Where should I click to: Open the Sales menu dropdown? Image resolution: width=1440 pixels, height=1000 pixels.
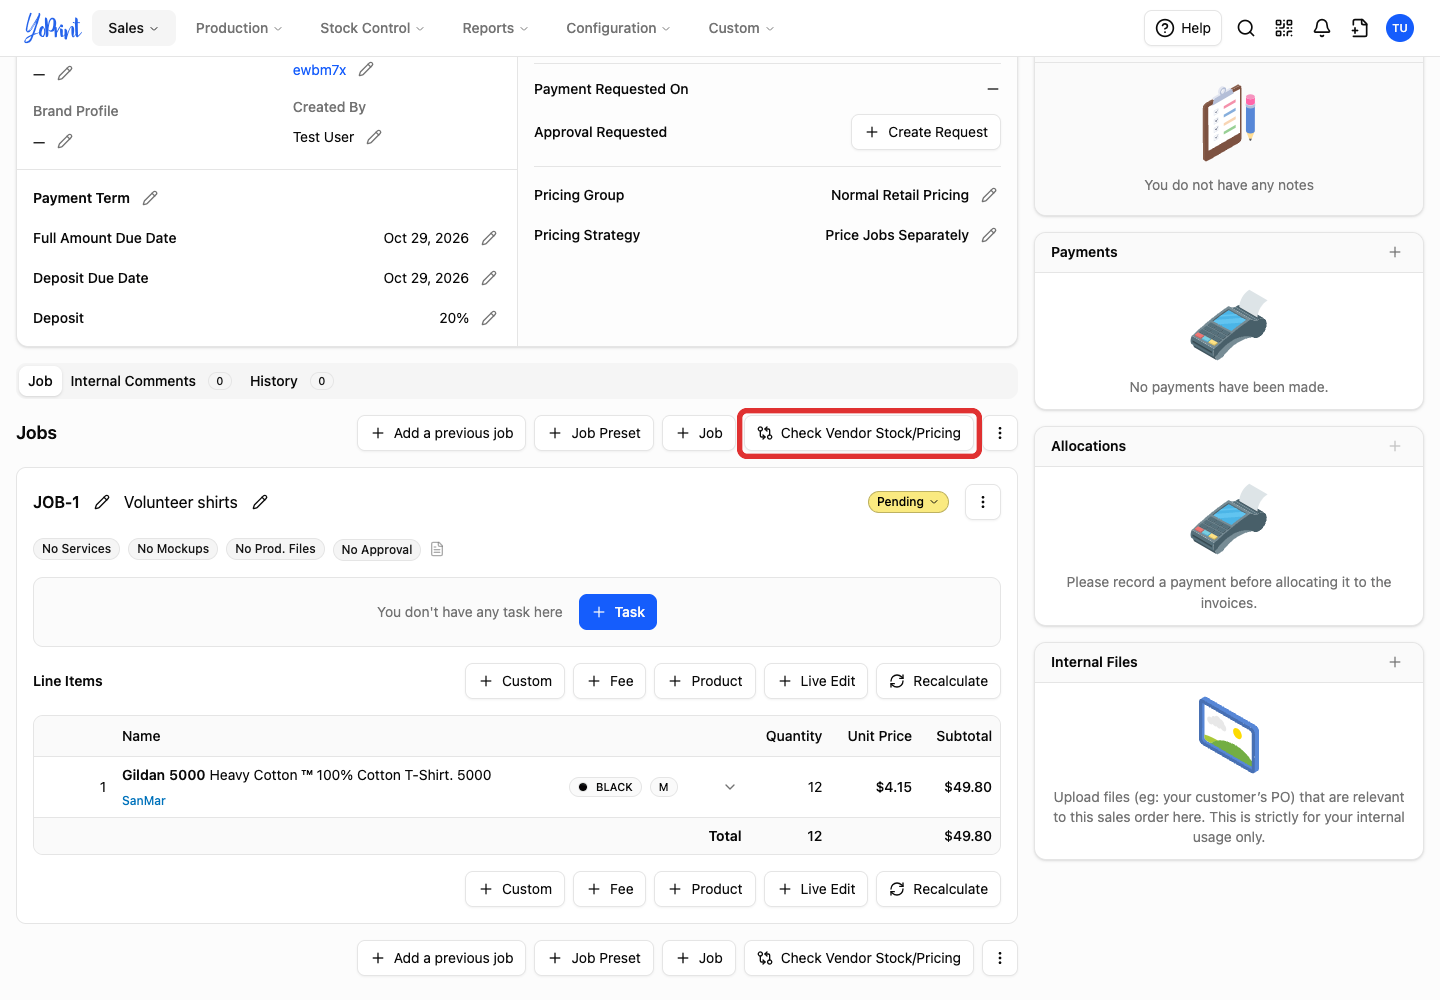pos(134,28)
